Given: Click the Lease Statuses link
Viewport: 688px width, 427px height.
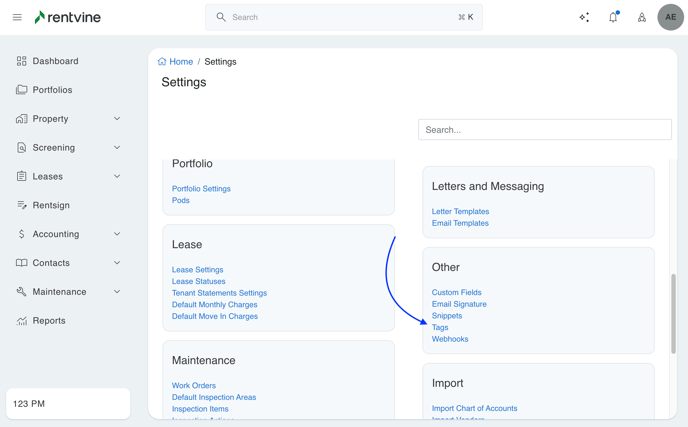Looking at the screenshot, I should [x=198, y=281].
